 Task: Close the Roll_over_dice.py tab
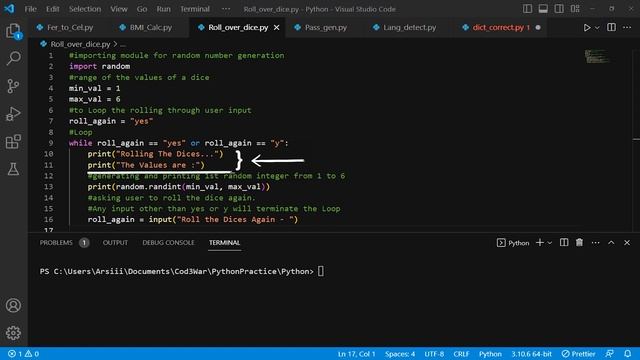(277, 27)
